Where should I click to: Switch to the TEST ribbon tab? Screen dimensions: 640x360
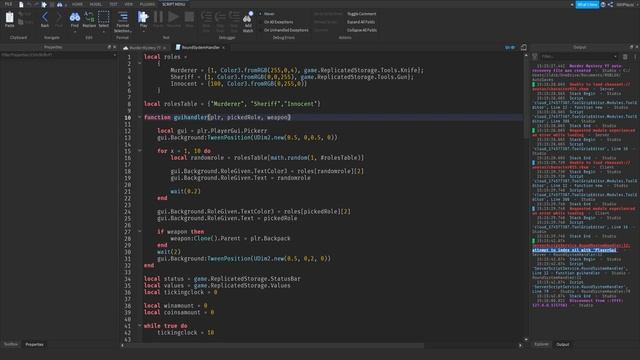click(x=113, y=4)
